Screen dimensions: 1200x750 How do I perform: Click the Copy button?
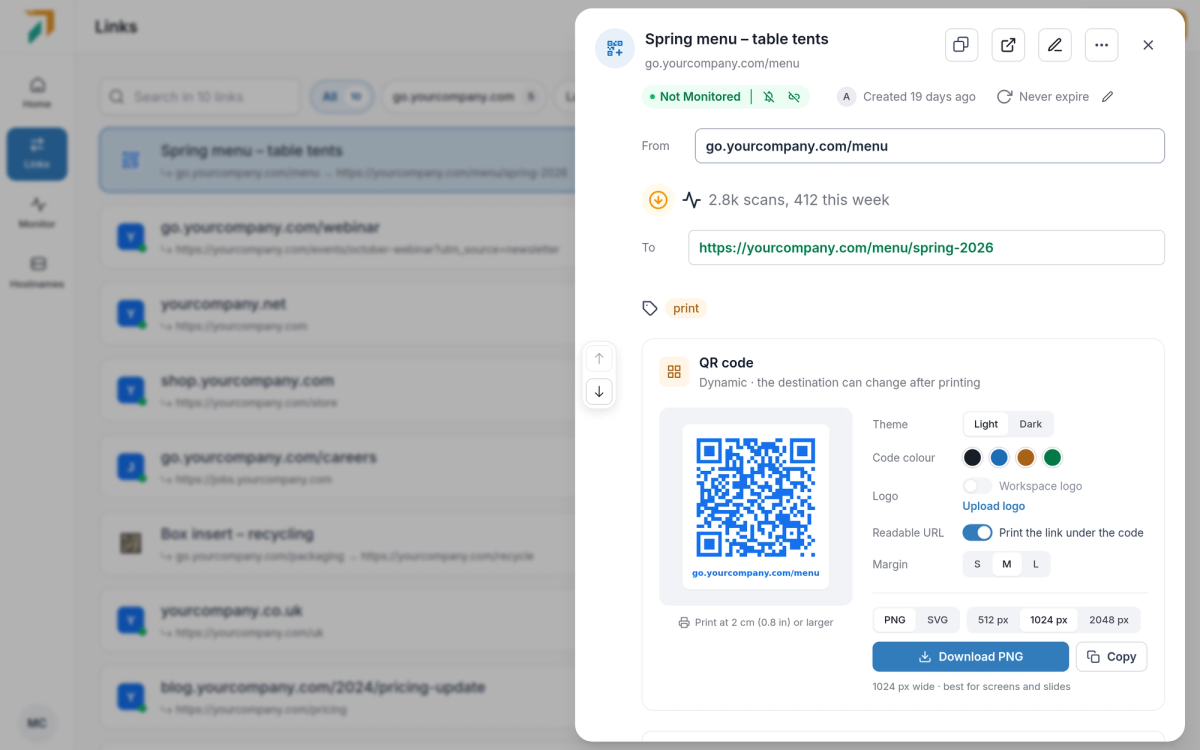coord(1111,657)
